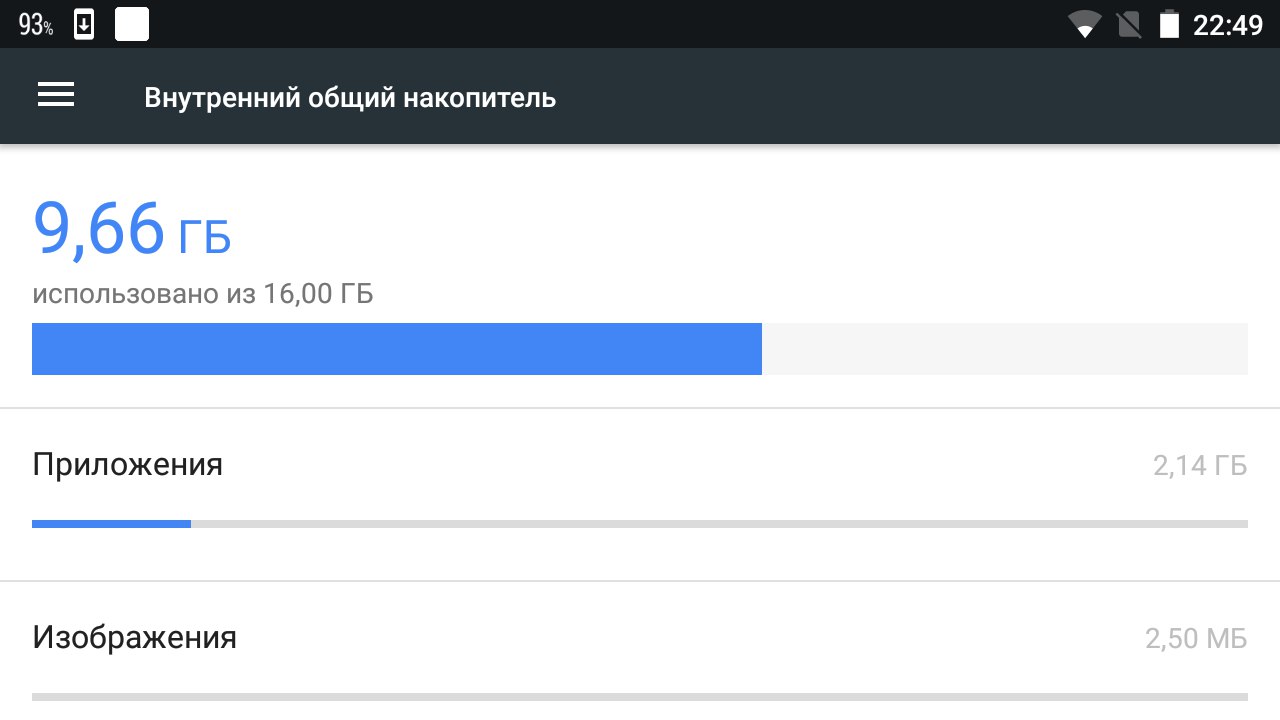
Task: Tap the 2,14 ГБ apps size value
Action: click(1199, 466)
